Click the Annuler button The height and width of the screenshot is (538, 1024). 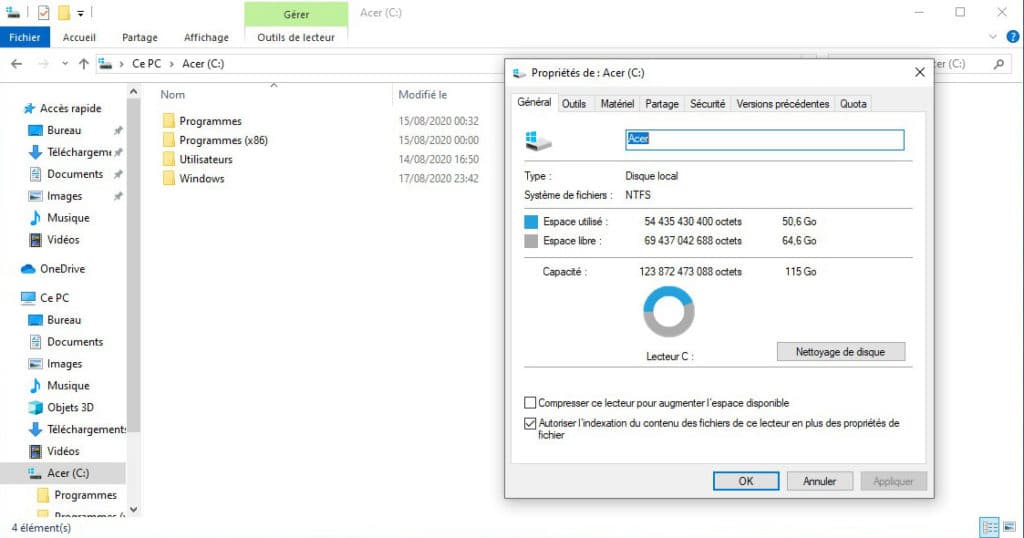pos(820,481)
